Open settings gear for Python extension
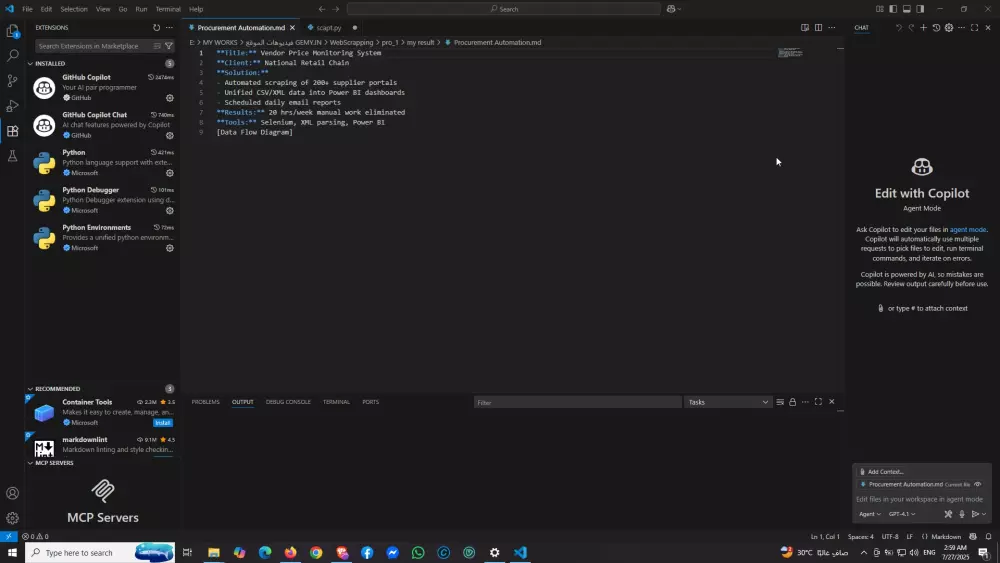 point(170,173)
